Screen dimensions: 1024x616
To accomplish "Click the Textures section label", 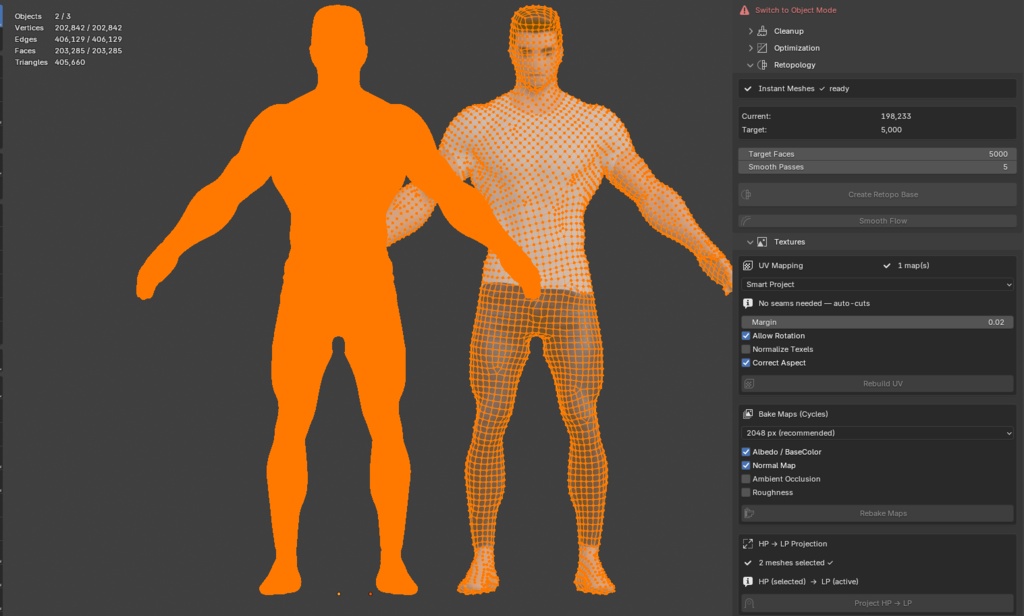I will (x=789, y=242).
